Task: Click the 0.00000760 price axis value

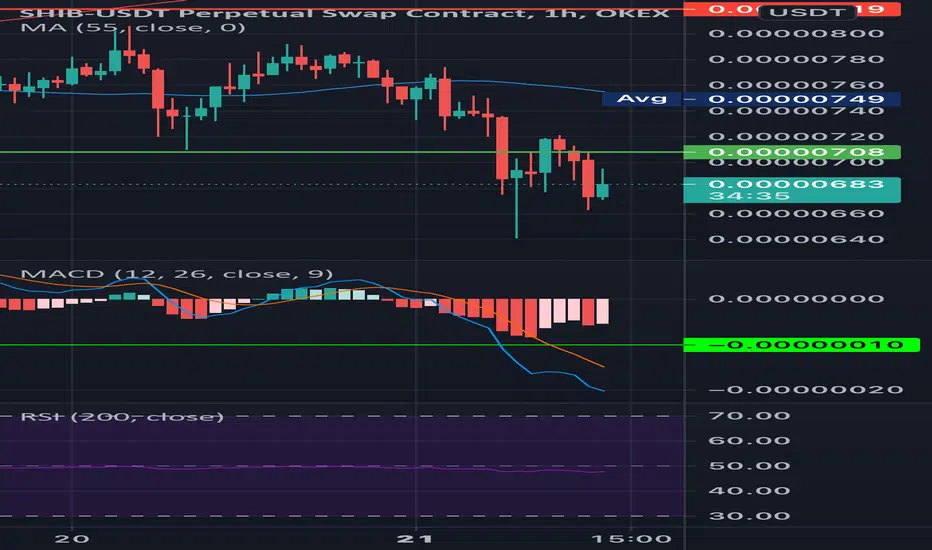Action: (x=796, y=84)
